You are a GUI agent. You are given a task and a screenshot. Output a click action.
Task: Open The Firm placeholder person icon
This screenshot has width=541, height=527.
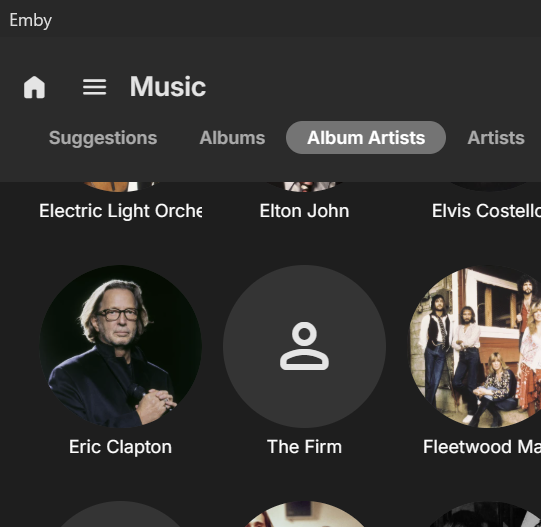coord(304,346)
